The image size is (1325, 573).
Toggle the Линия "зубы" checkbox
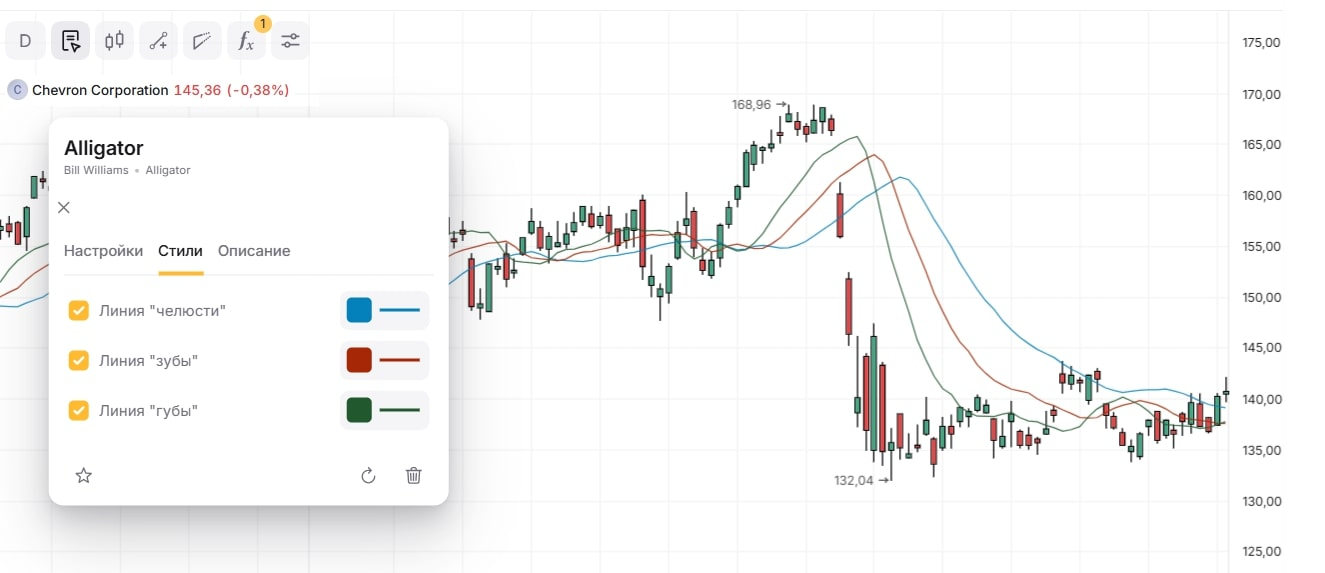(x=79, y=361)
